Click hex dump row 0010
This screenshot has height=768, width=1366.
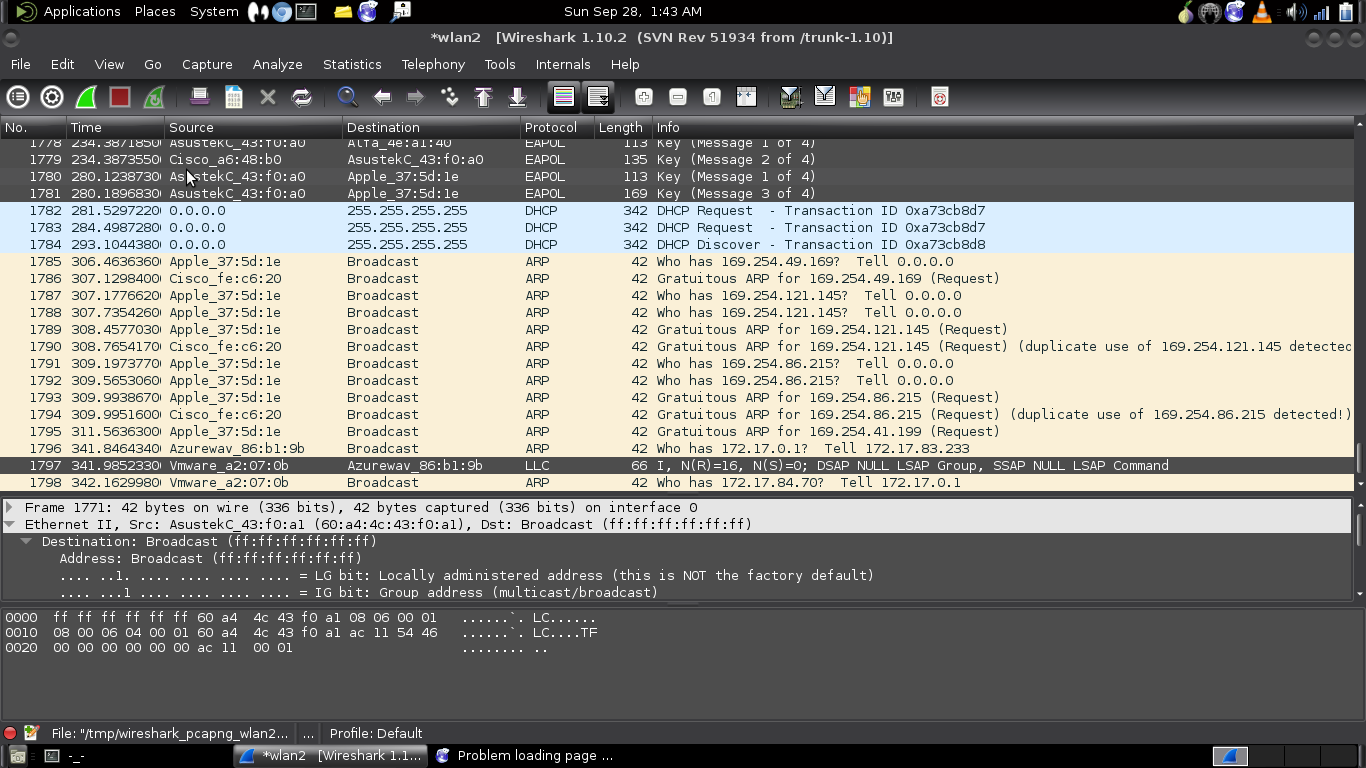[301, 632]
